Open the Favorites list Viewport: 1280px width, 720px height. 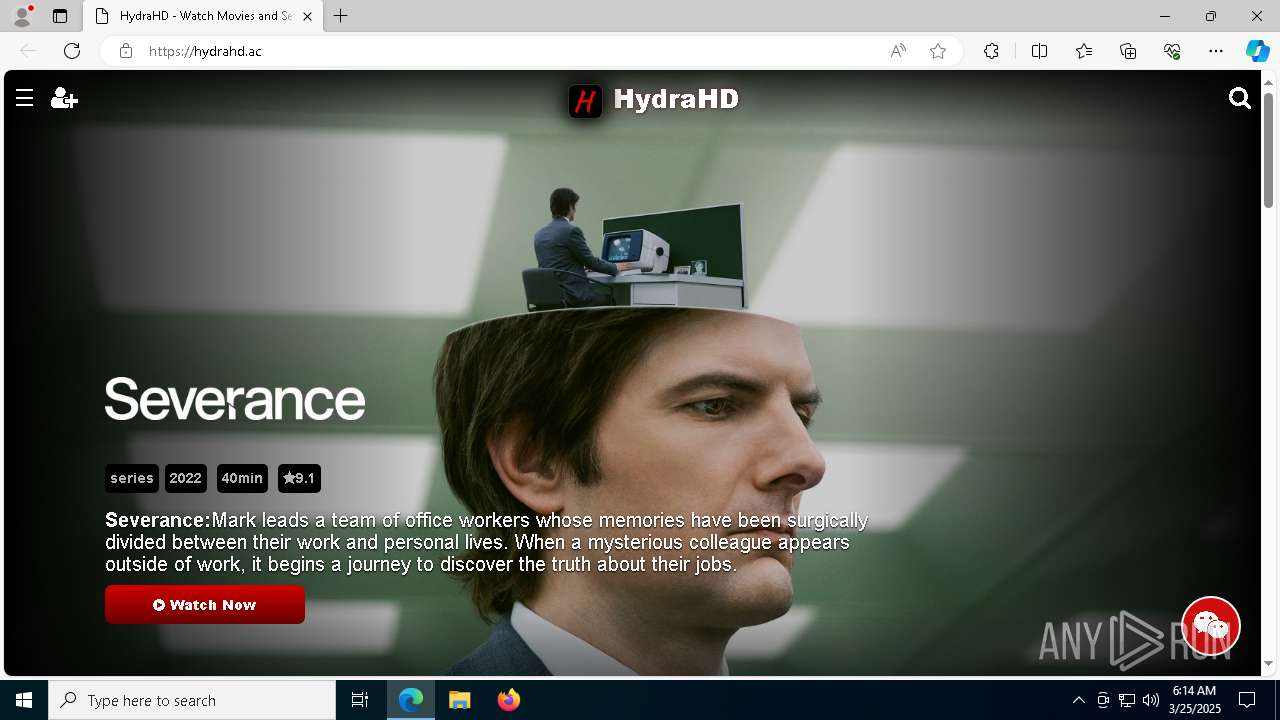[x=1084, y=51]
